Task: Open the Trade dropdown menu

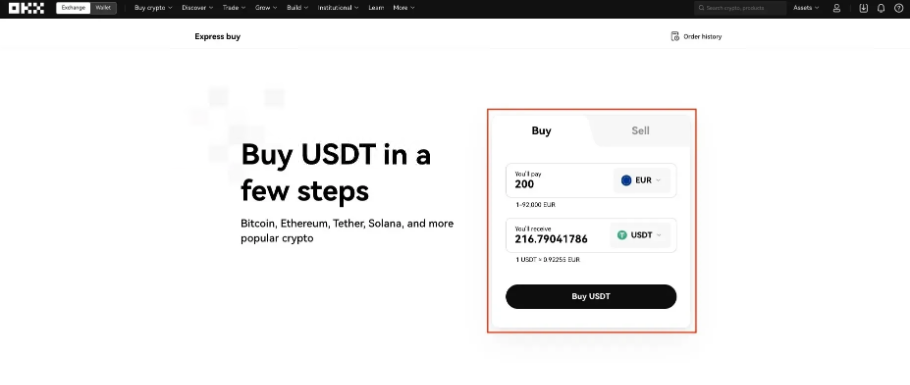Action: point(234,8)
